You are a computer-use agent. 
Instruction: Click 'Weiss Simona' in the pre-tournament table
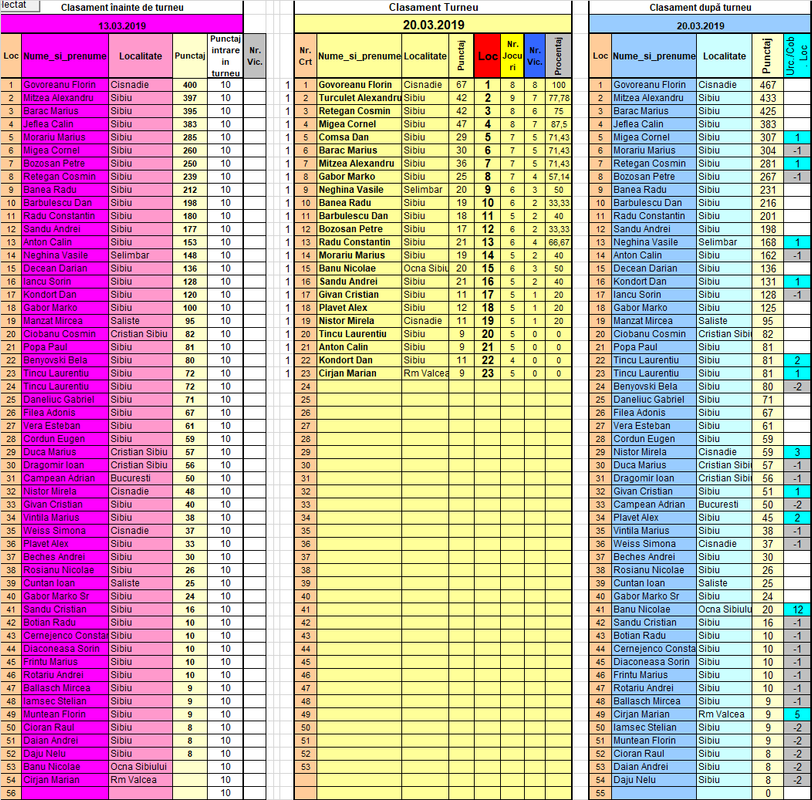click(x=65, y=531)
